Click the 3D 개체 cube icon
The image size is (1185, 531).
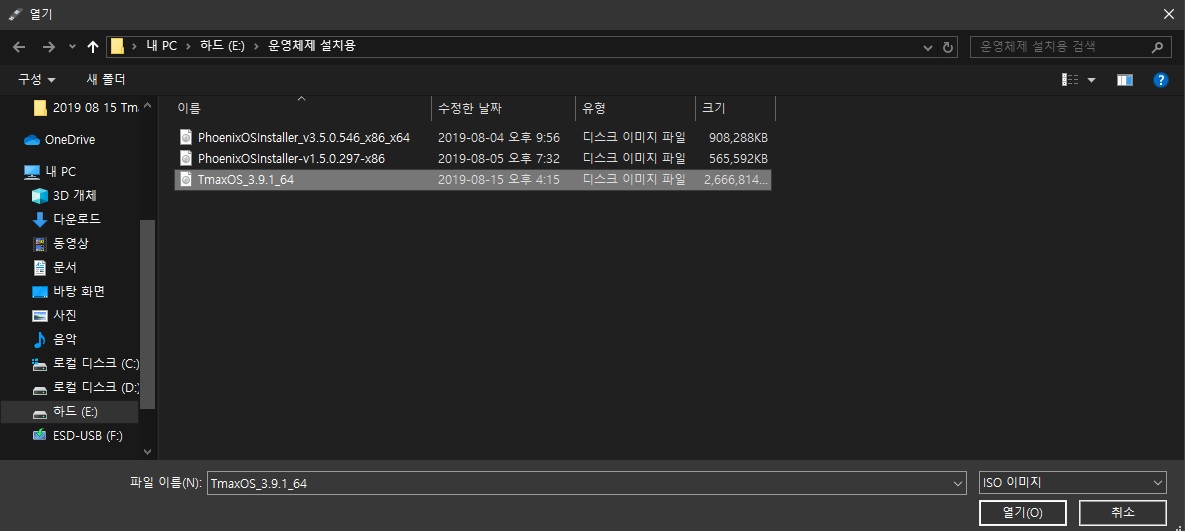40,196
